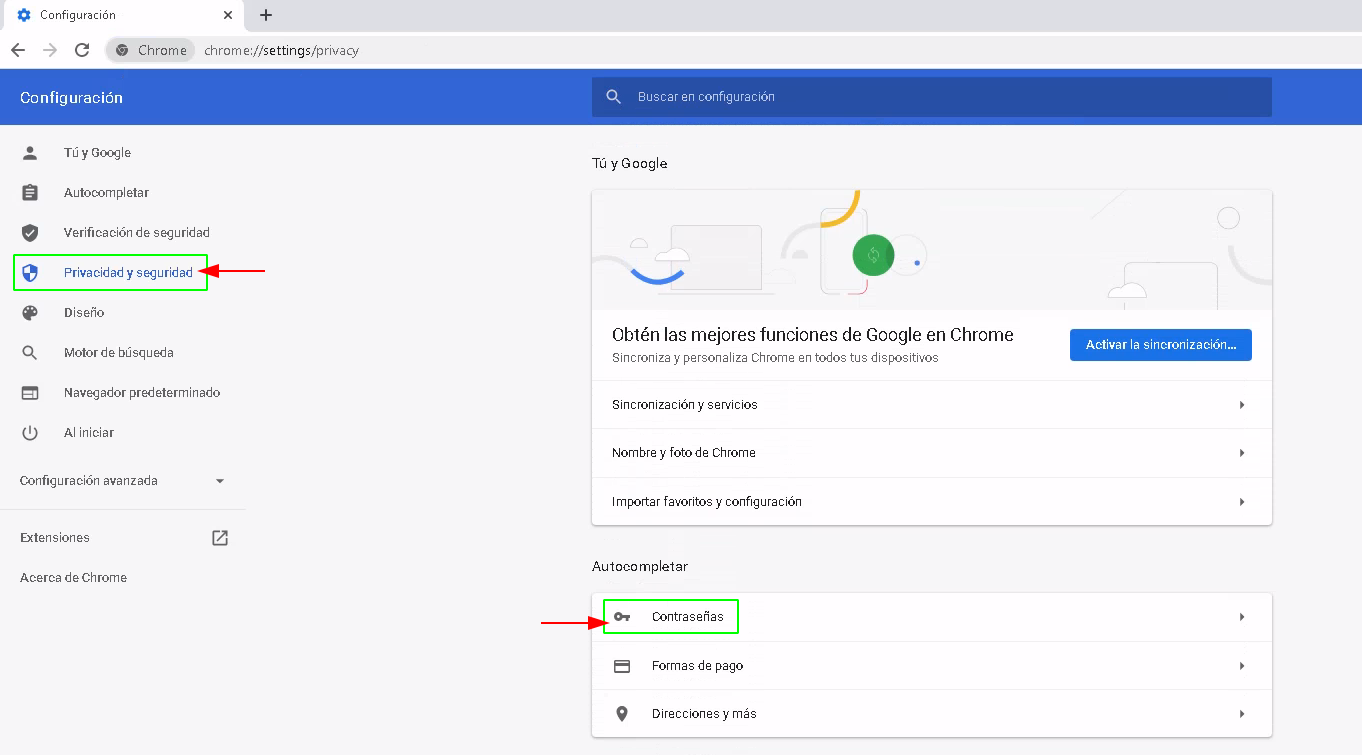Screen dimensions: 1362x755
Task: Click the Chrome site info chip
Action: click(151, 50)
